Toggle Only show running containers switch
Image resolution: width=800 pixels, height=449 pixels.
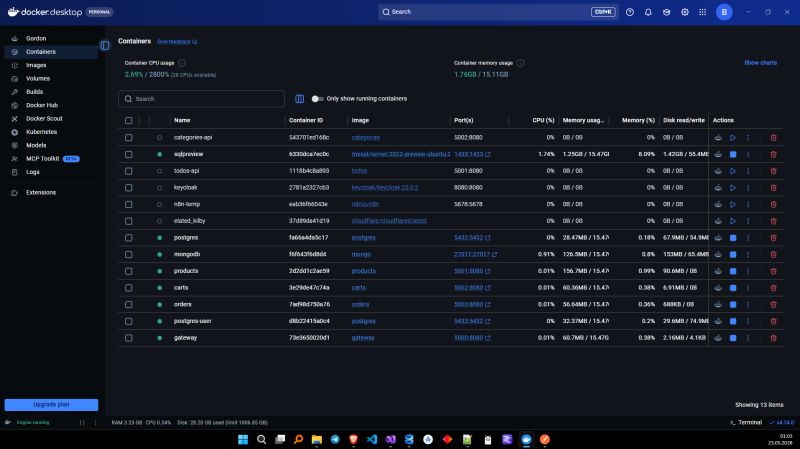tap(317, 99)
